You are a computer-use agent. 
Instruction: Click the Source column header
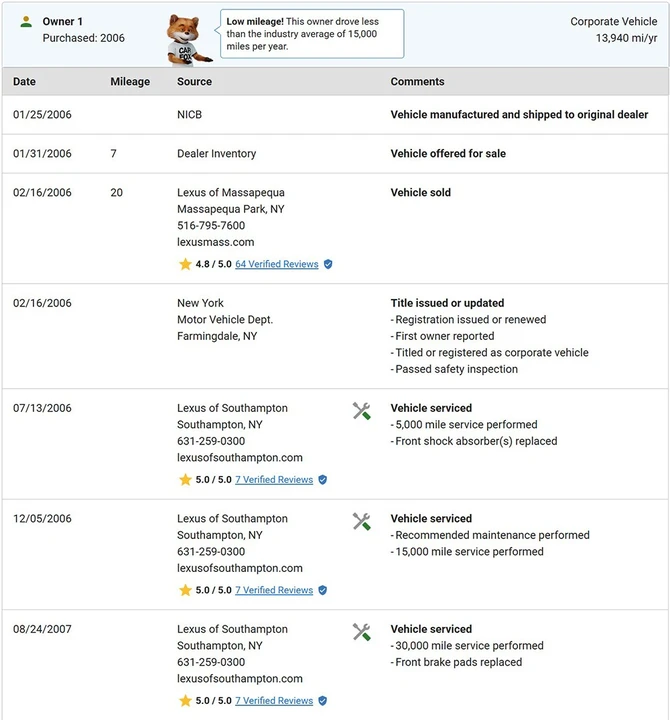(x=194, y=81)
